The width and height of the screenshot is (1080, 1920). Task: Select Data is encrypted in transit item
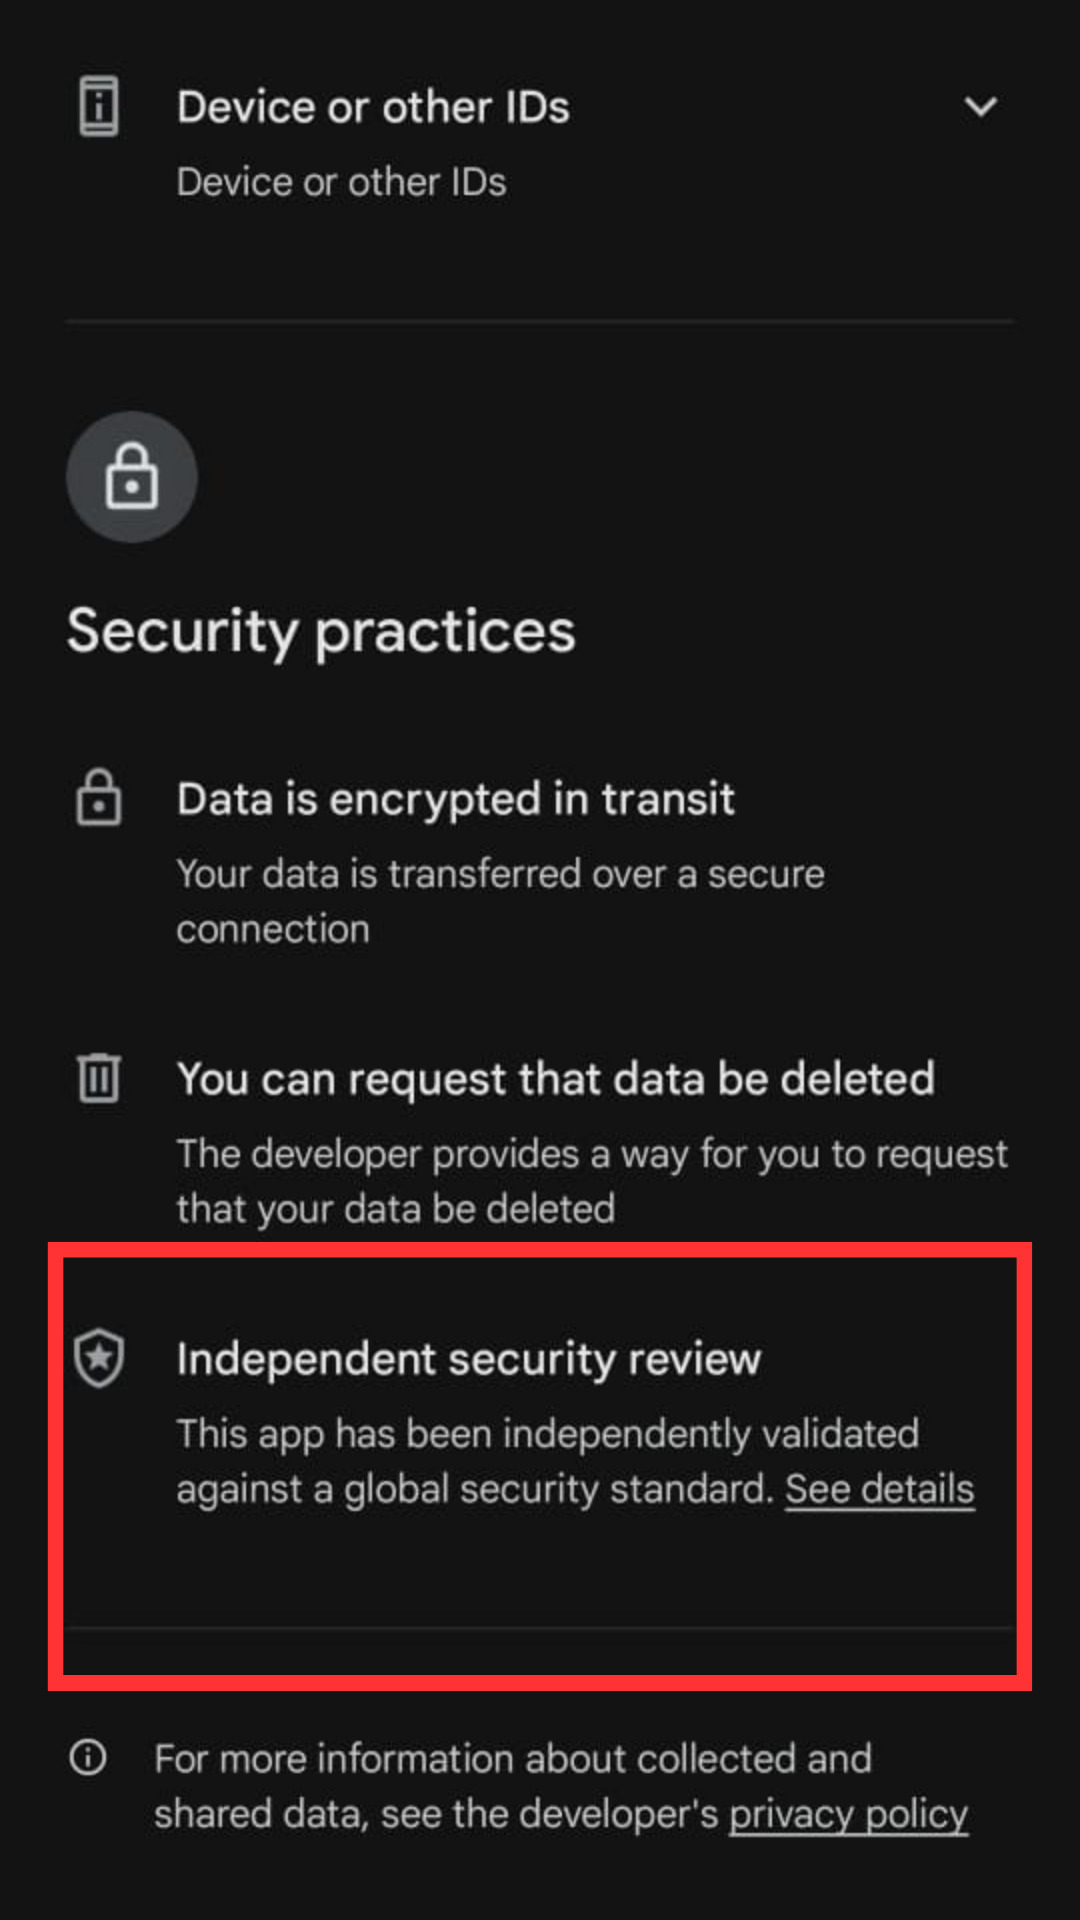tap(456, 799)
